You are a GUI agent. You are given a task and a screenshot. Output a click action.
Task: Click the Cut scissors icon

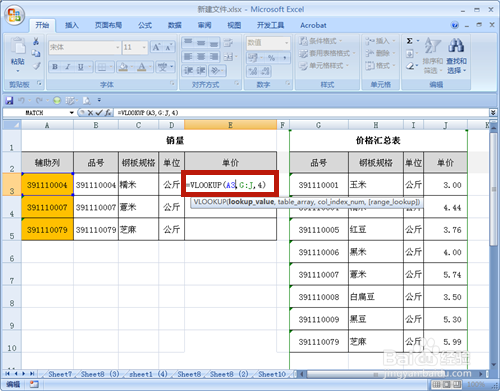click(x=36, y=41)
